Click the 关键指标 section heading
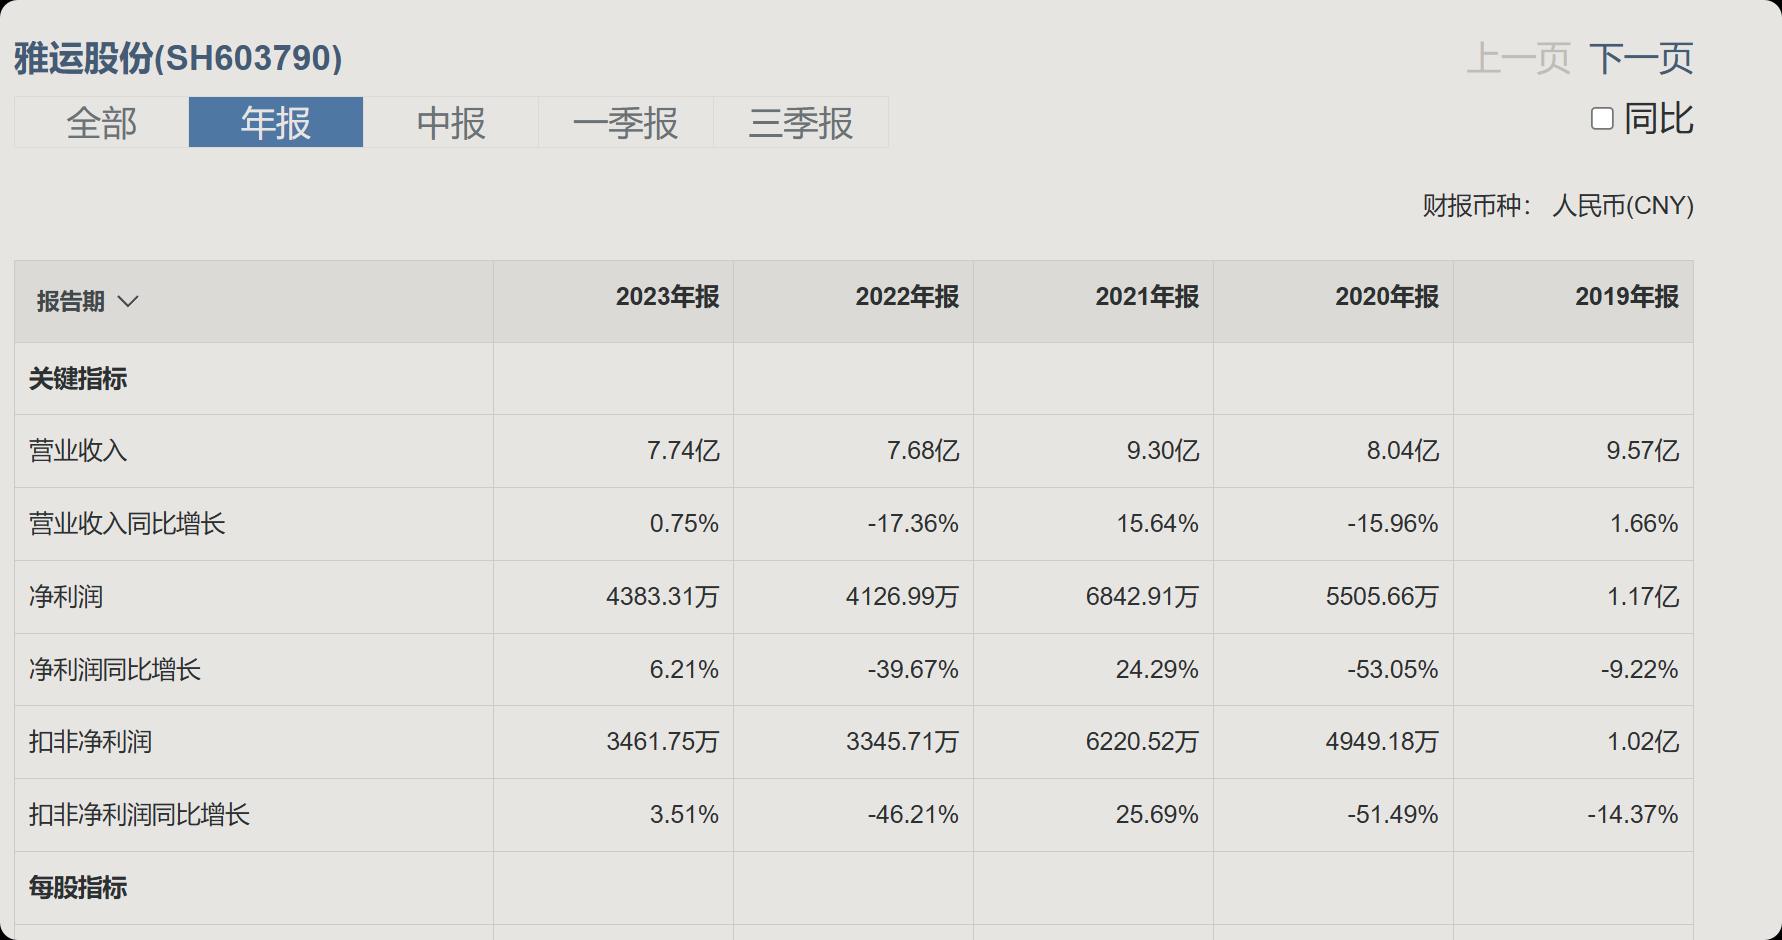1782x940 pixels. [x=78, y=379]
